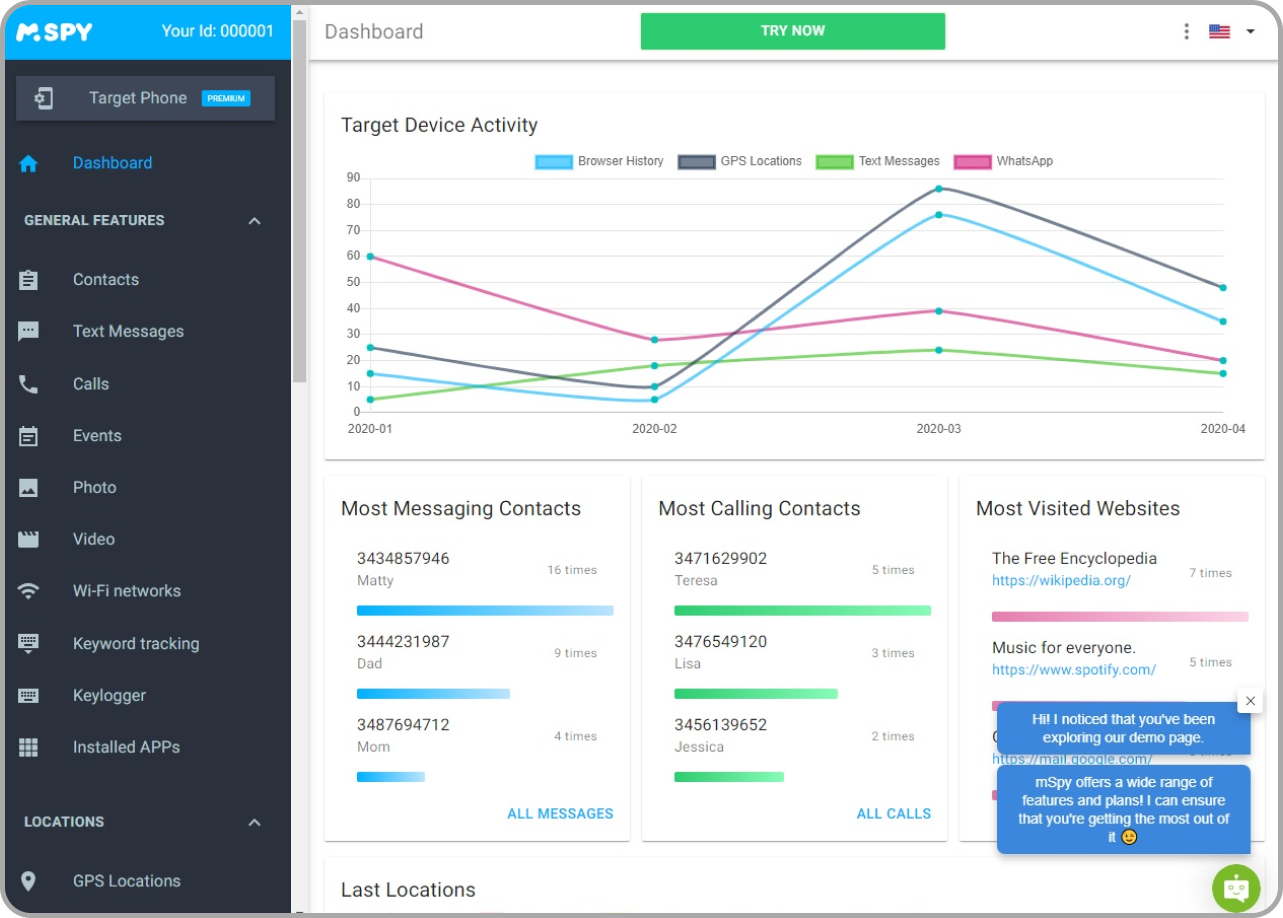Click contact number 3444231987
The image size is (1283, 918).
tap(403, 641)
